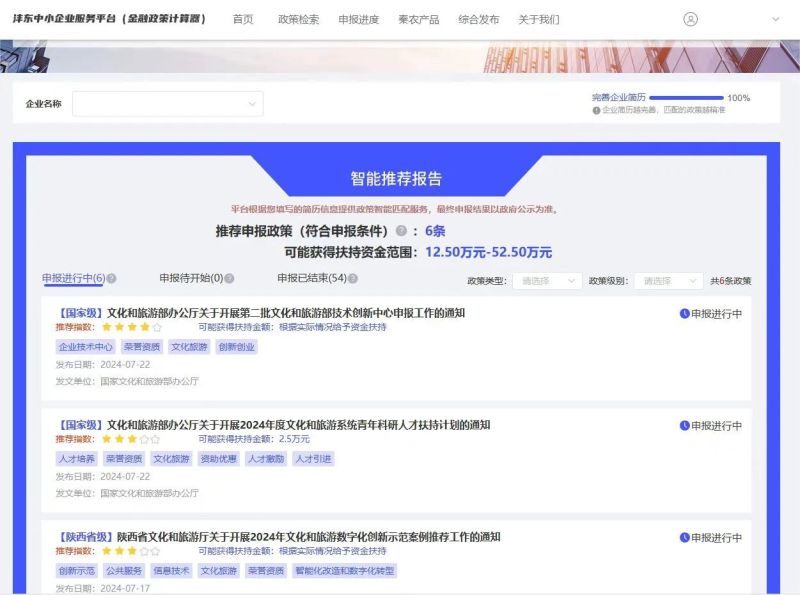Go to 申报进度 navigation item
Screen dimensions: 800x595
tap(358, 19)
